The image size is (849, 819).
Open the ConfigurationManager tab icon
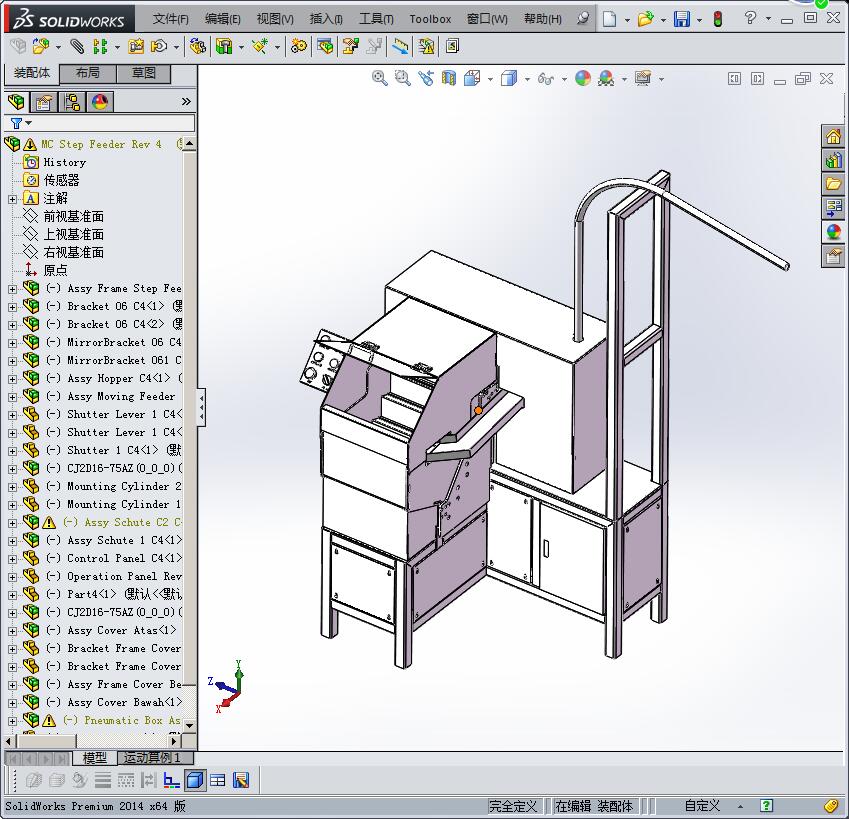coord(72,102)
